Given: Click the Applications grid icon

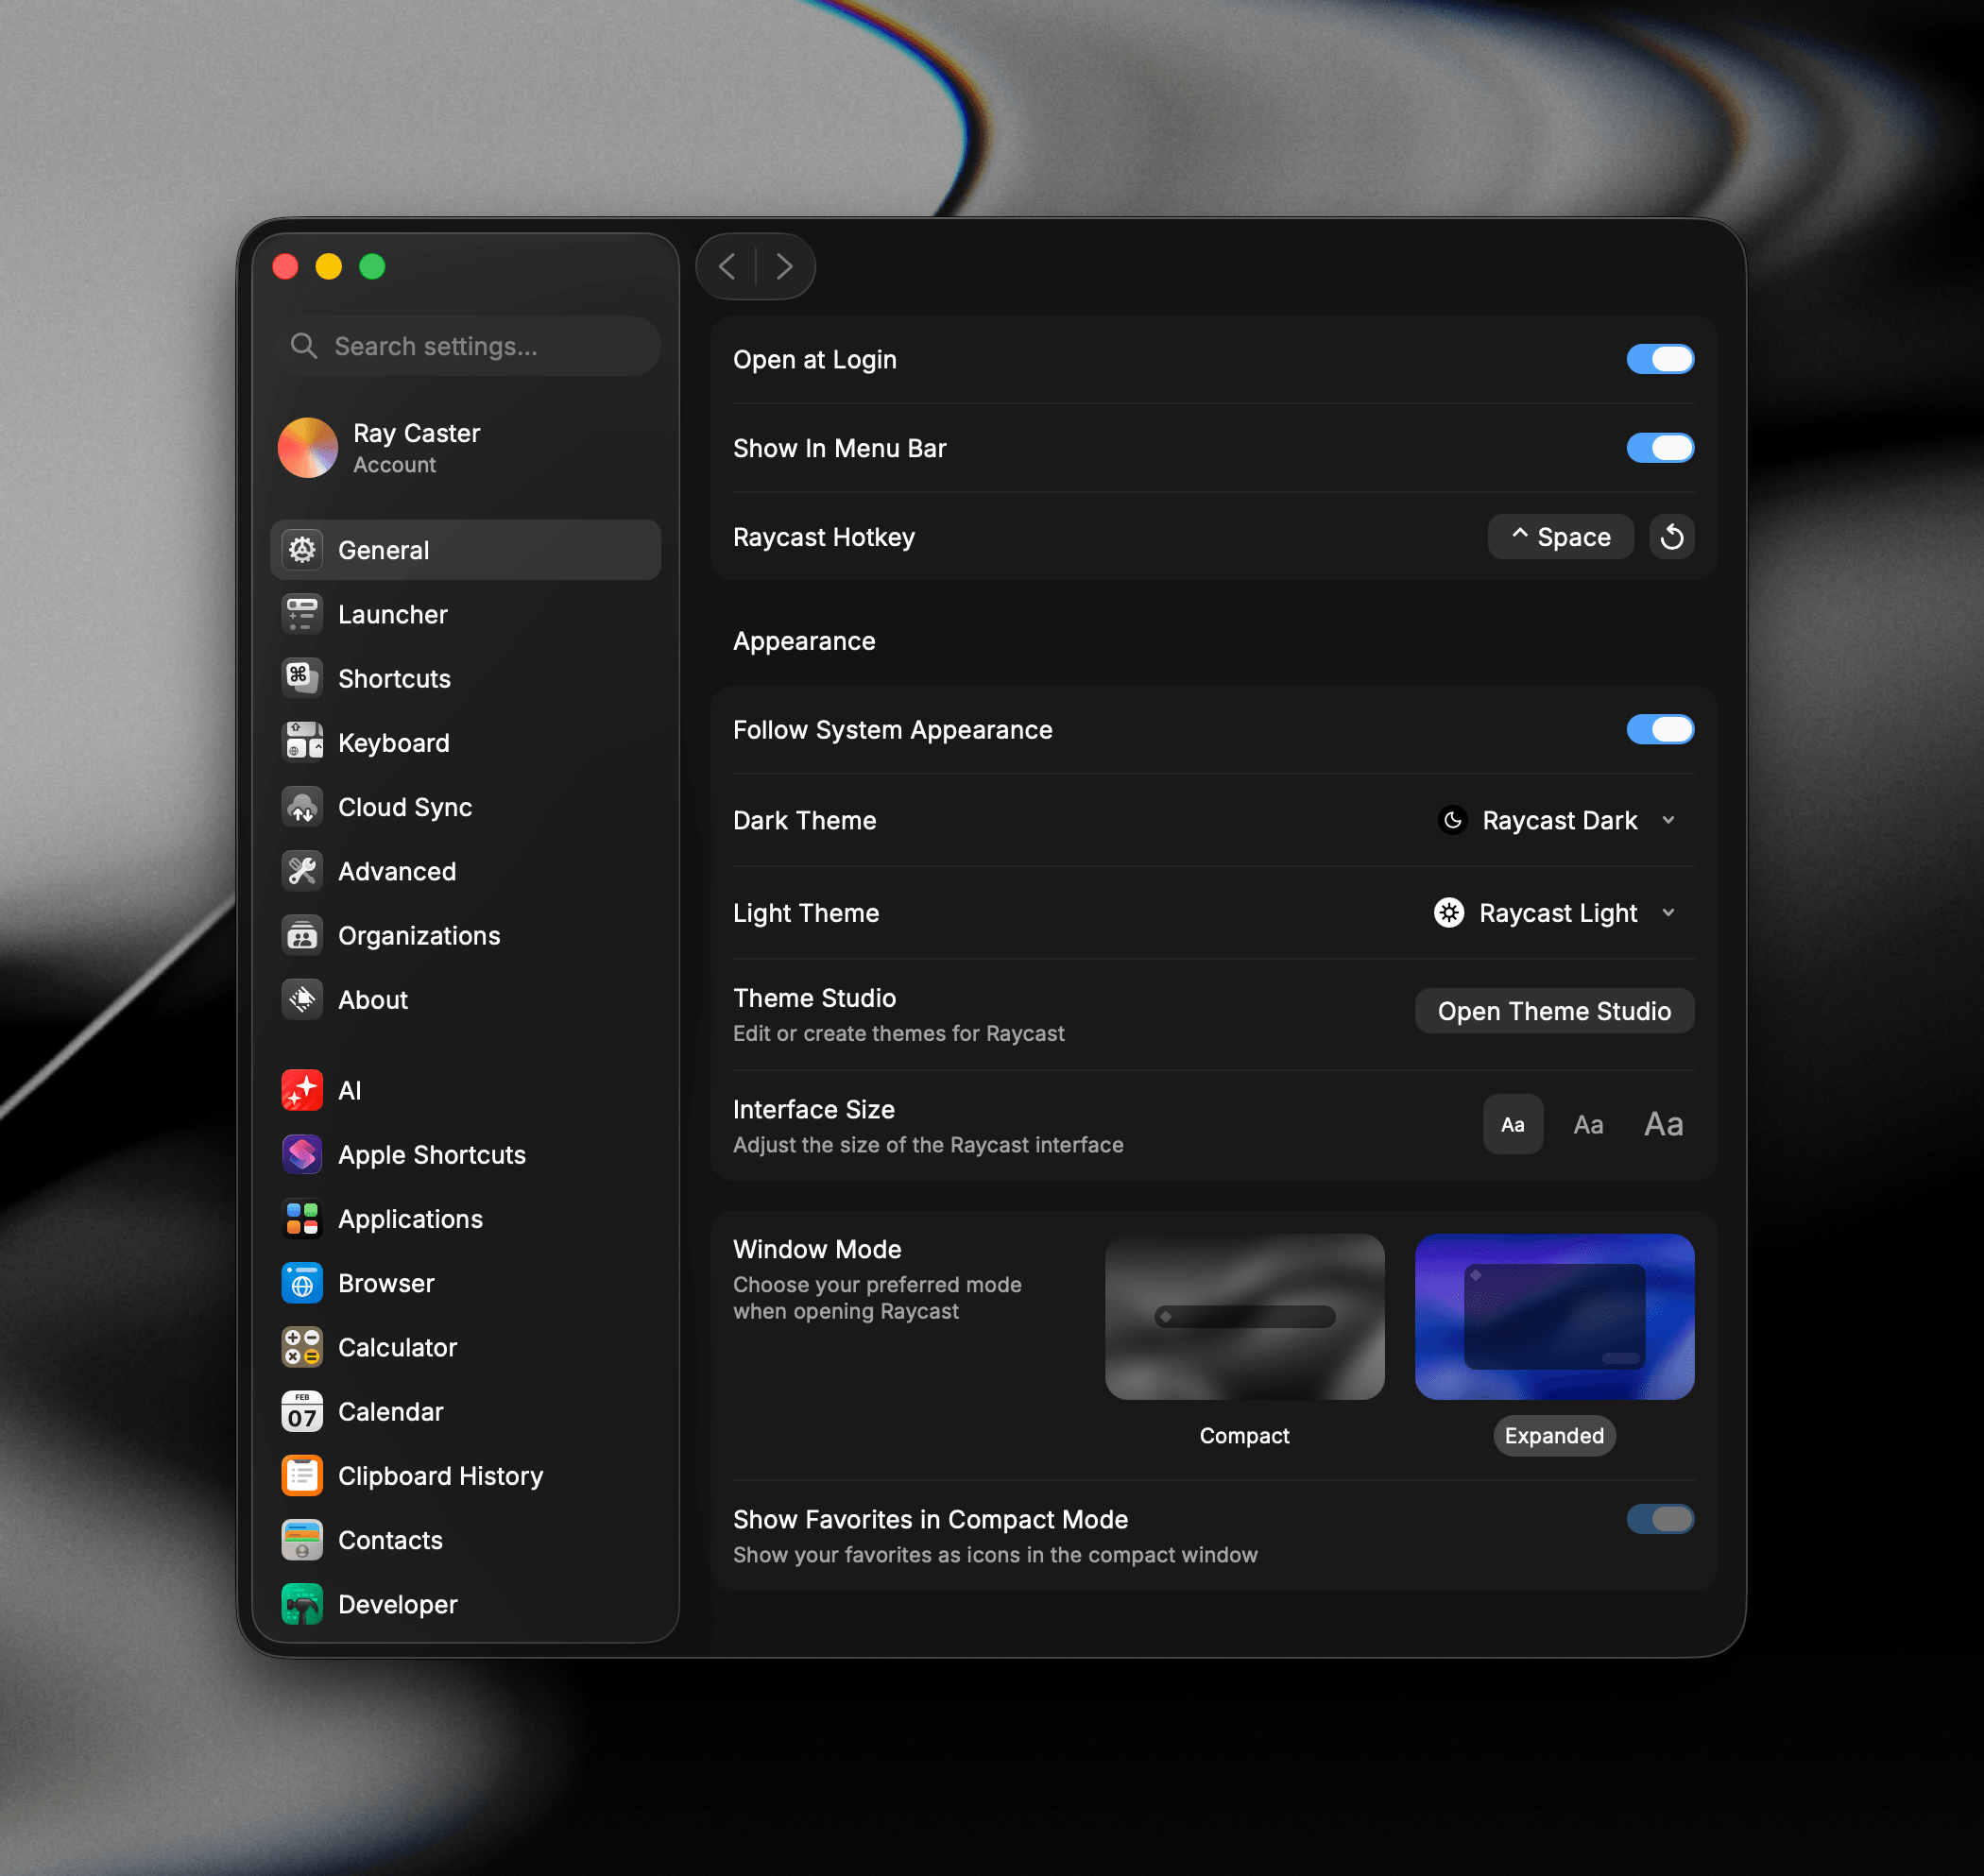Looking at the screenshot, I should click(302, 1219).
